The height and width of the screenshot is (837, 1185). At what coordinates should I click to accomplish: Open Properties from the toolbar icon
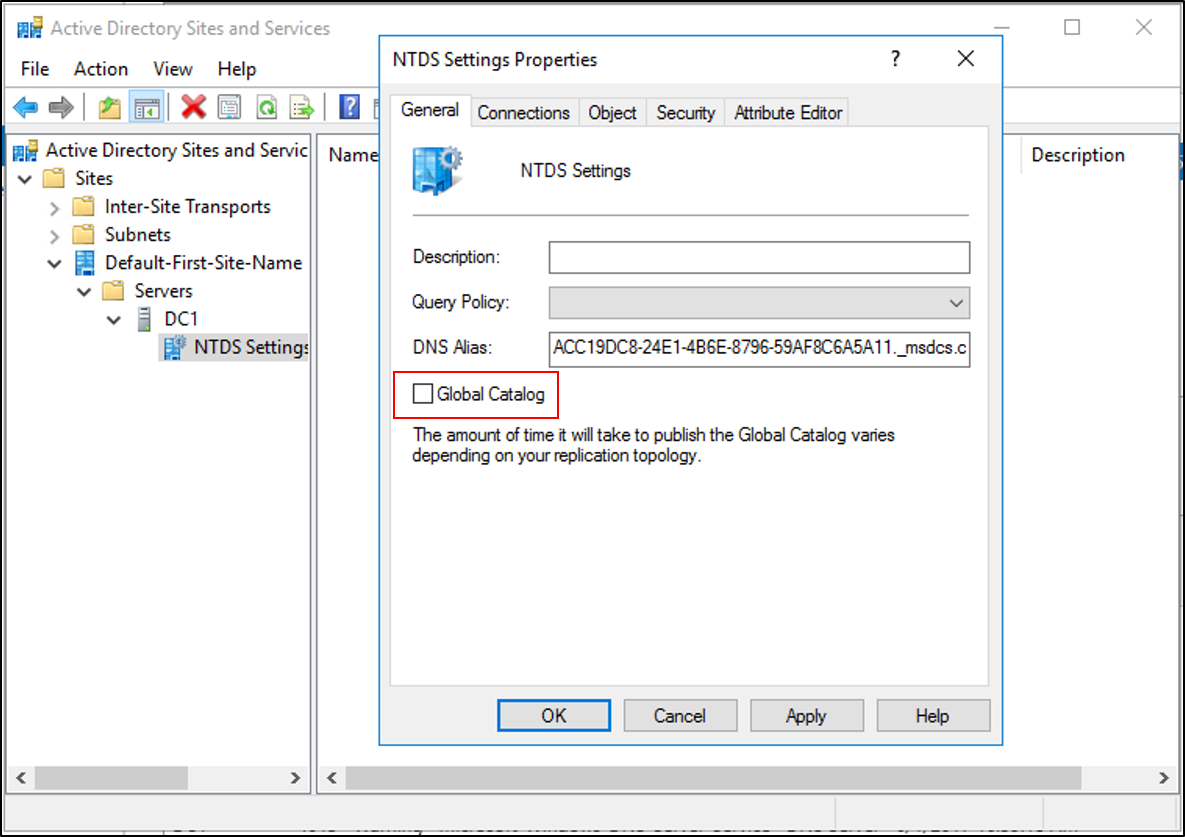click(229, 107)
